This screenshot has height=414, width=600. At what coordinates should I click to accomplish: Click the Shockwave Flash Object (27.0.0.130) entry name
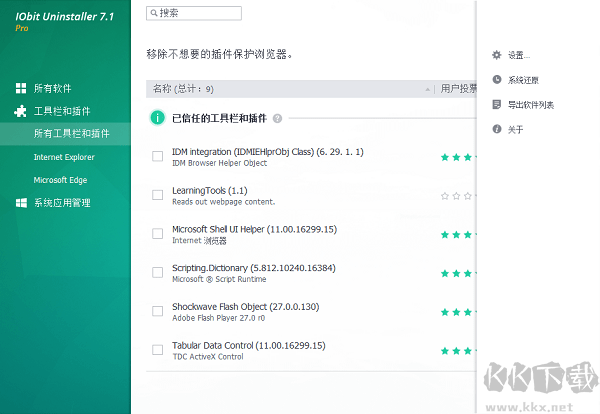tap(245, 307)
